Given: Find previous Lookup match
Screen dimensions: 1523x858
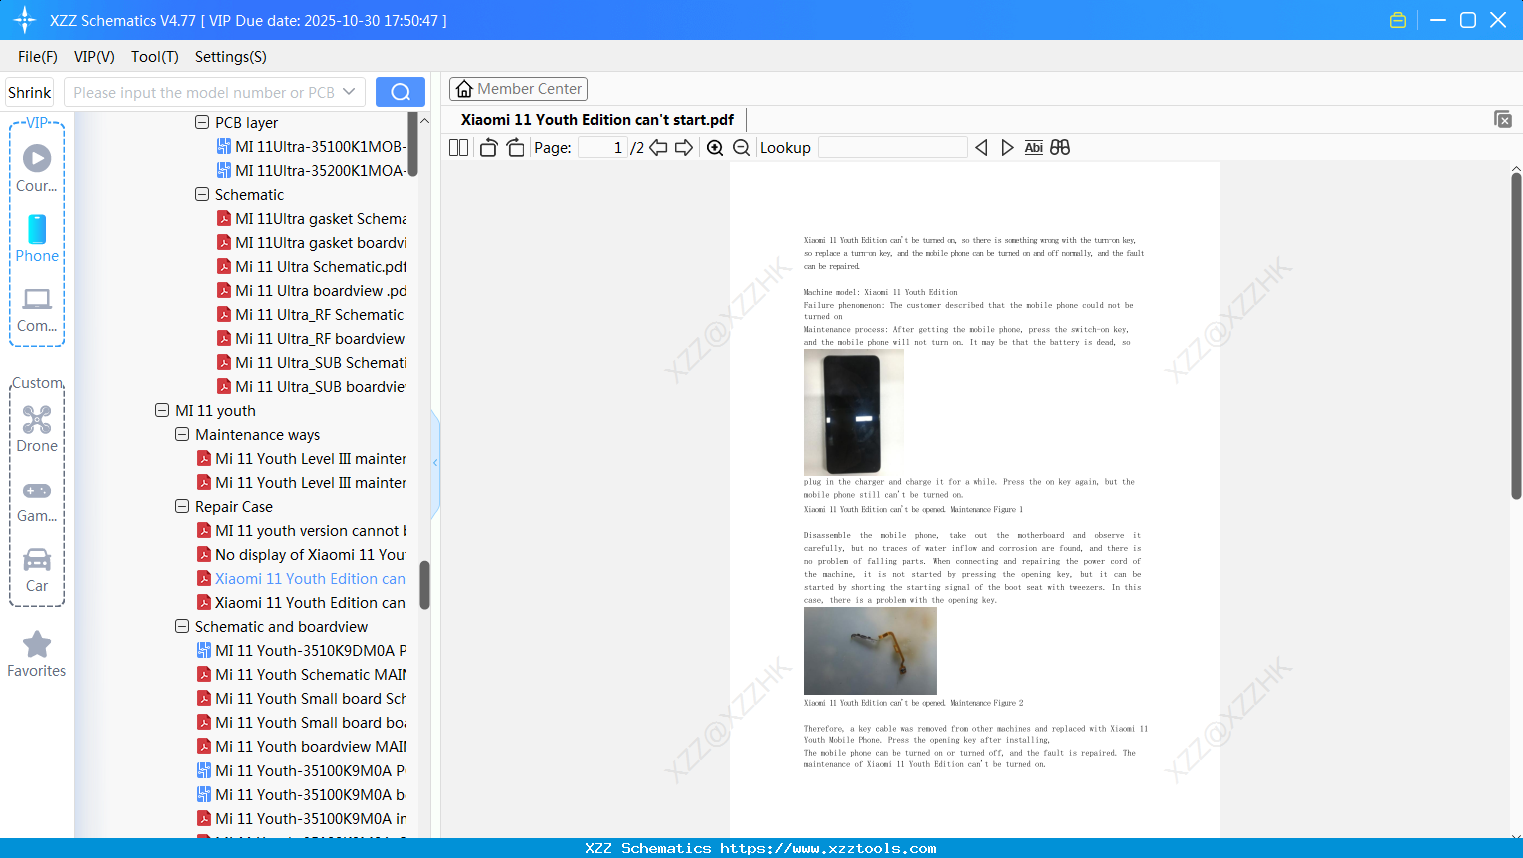Looking at the screenshot, I should (981, 148).
